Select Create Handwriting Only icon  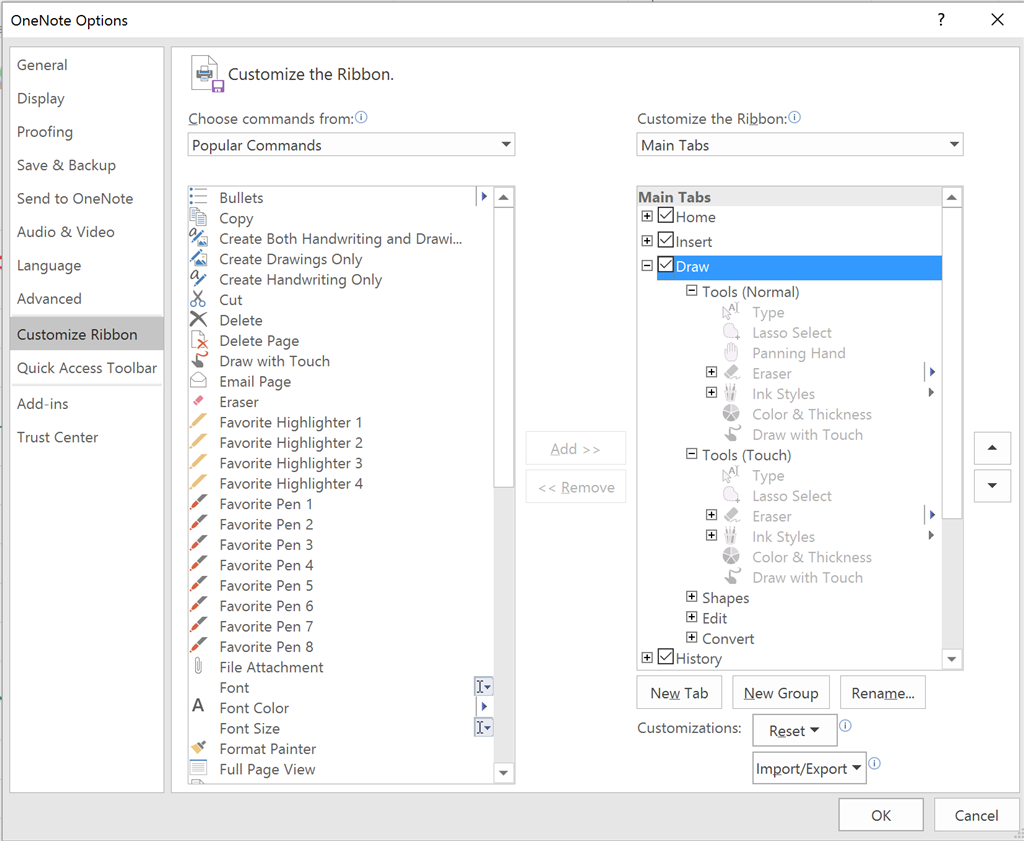tap(199, 279)
